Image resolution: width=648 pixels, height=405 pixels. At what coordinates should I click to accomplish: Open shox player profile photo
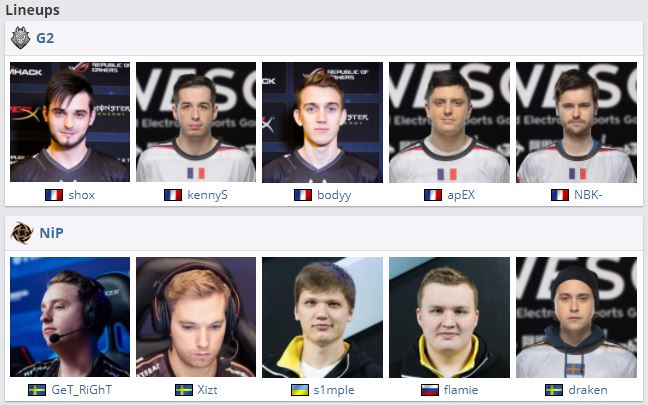(70, 122)
